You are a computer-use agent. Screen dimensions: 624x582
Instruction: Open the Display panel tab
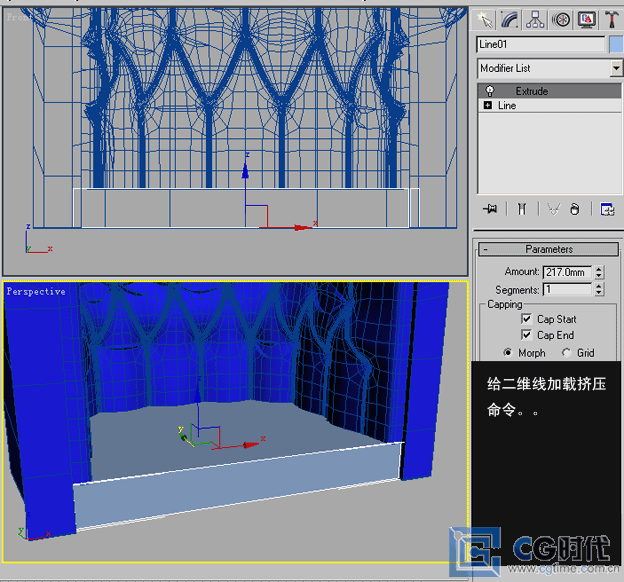click(x=587, y=20)
